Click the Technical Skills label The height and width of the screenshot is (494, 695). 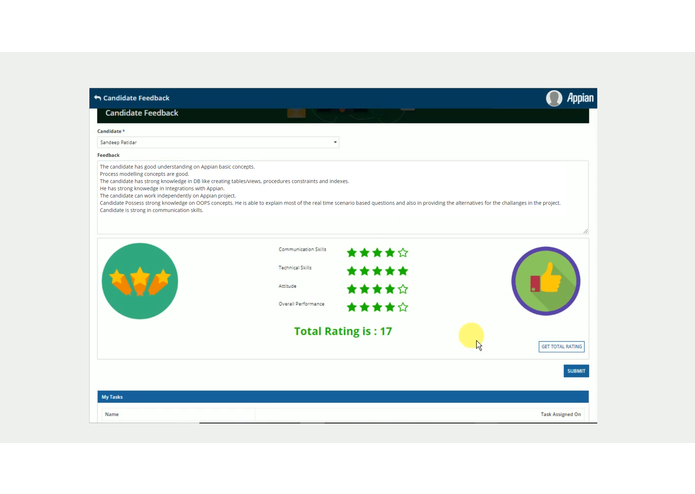tap(295, 268)
